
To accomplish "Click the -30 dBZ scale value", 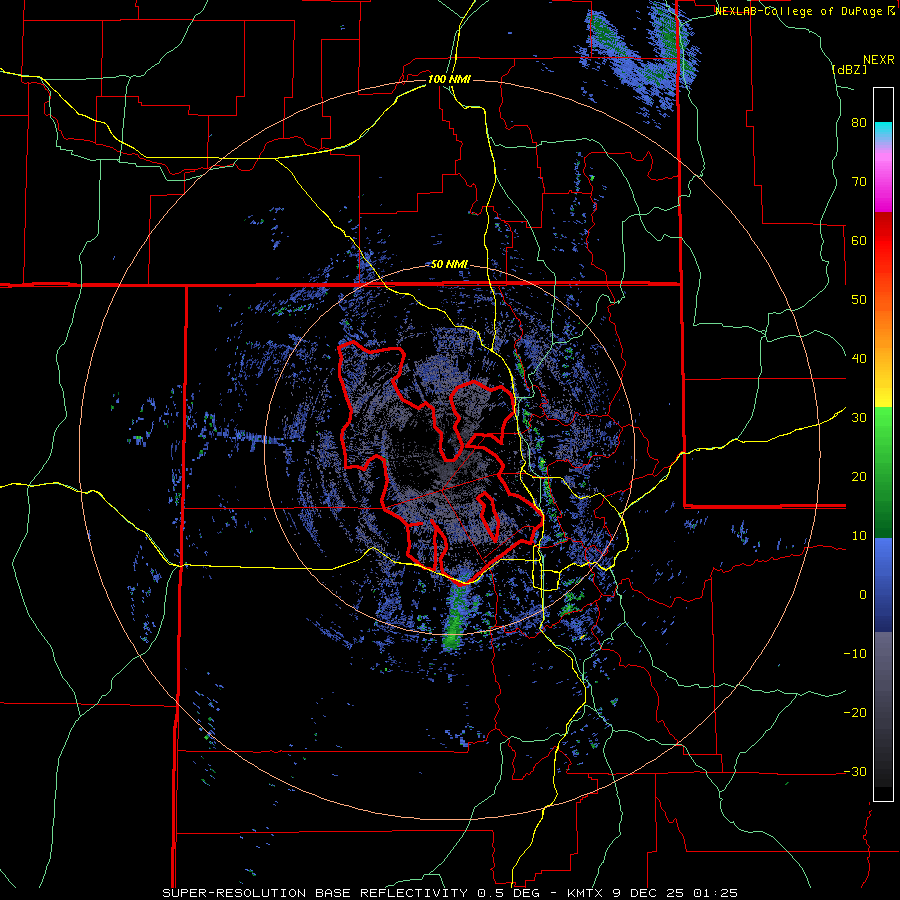I will (x=855, y=771).
